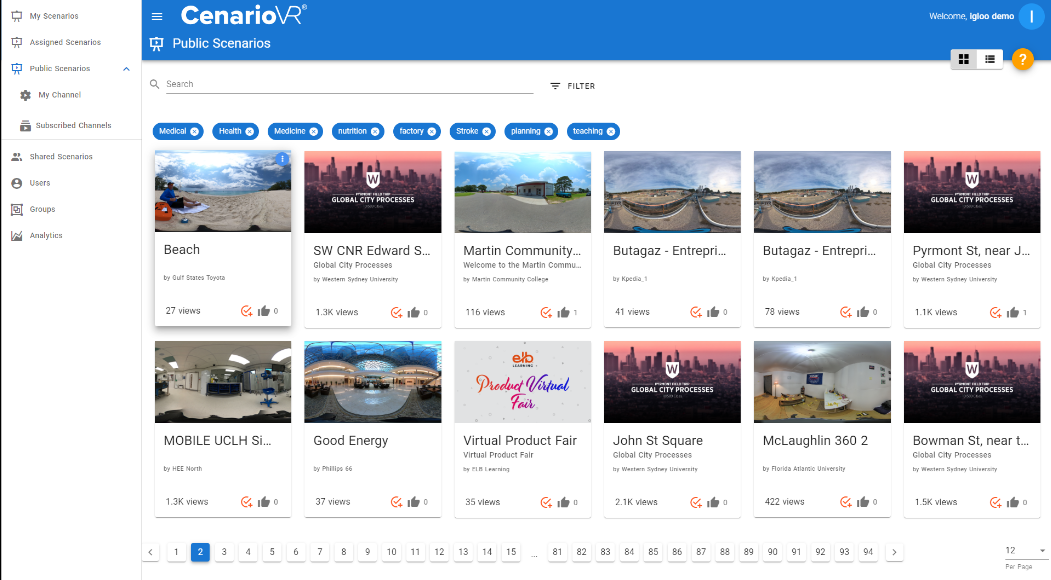Remove the Medical filter tag
This screenshot has width=1051, height=580.
195,131
